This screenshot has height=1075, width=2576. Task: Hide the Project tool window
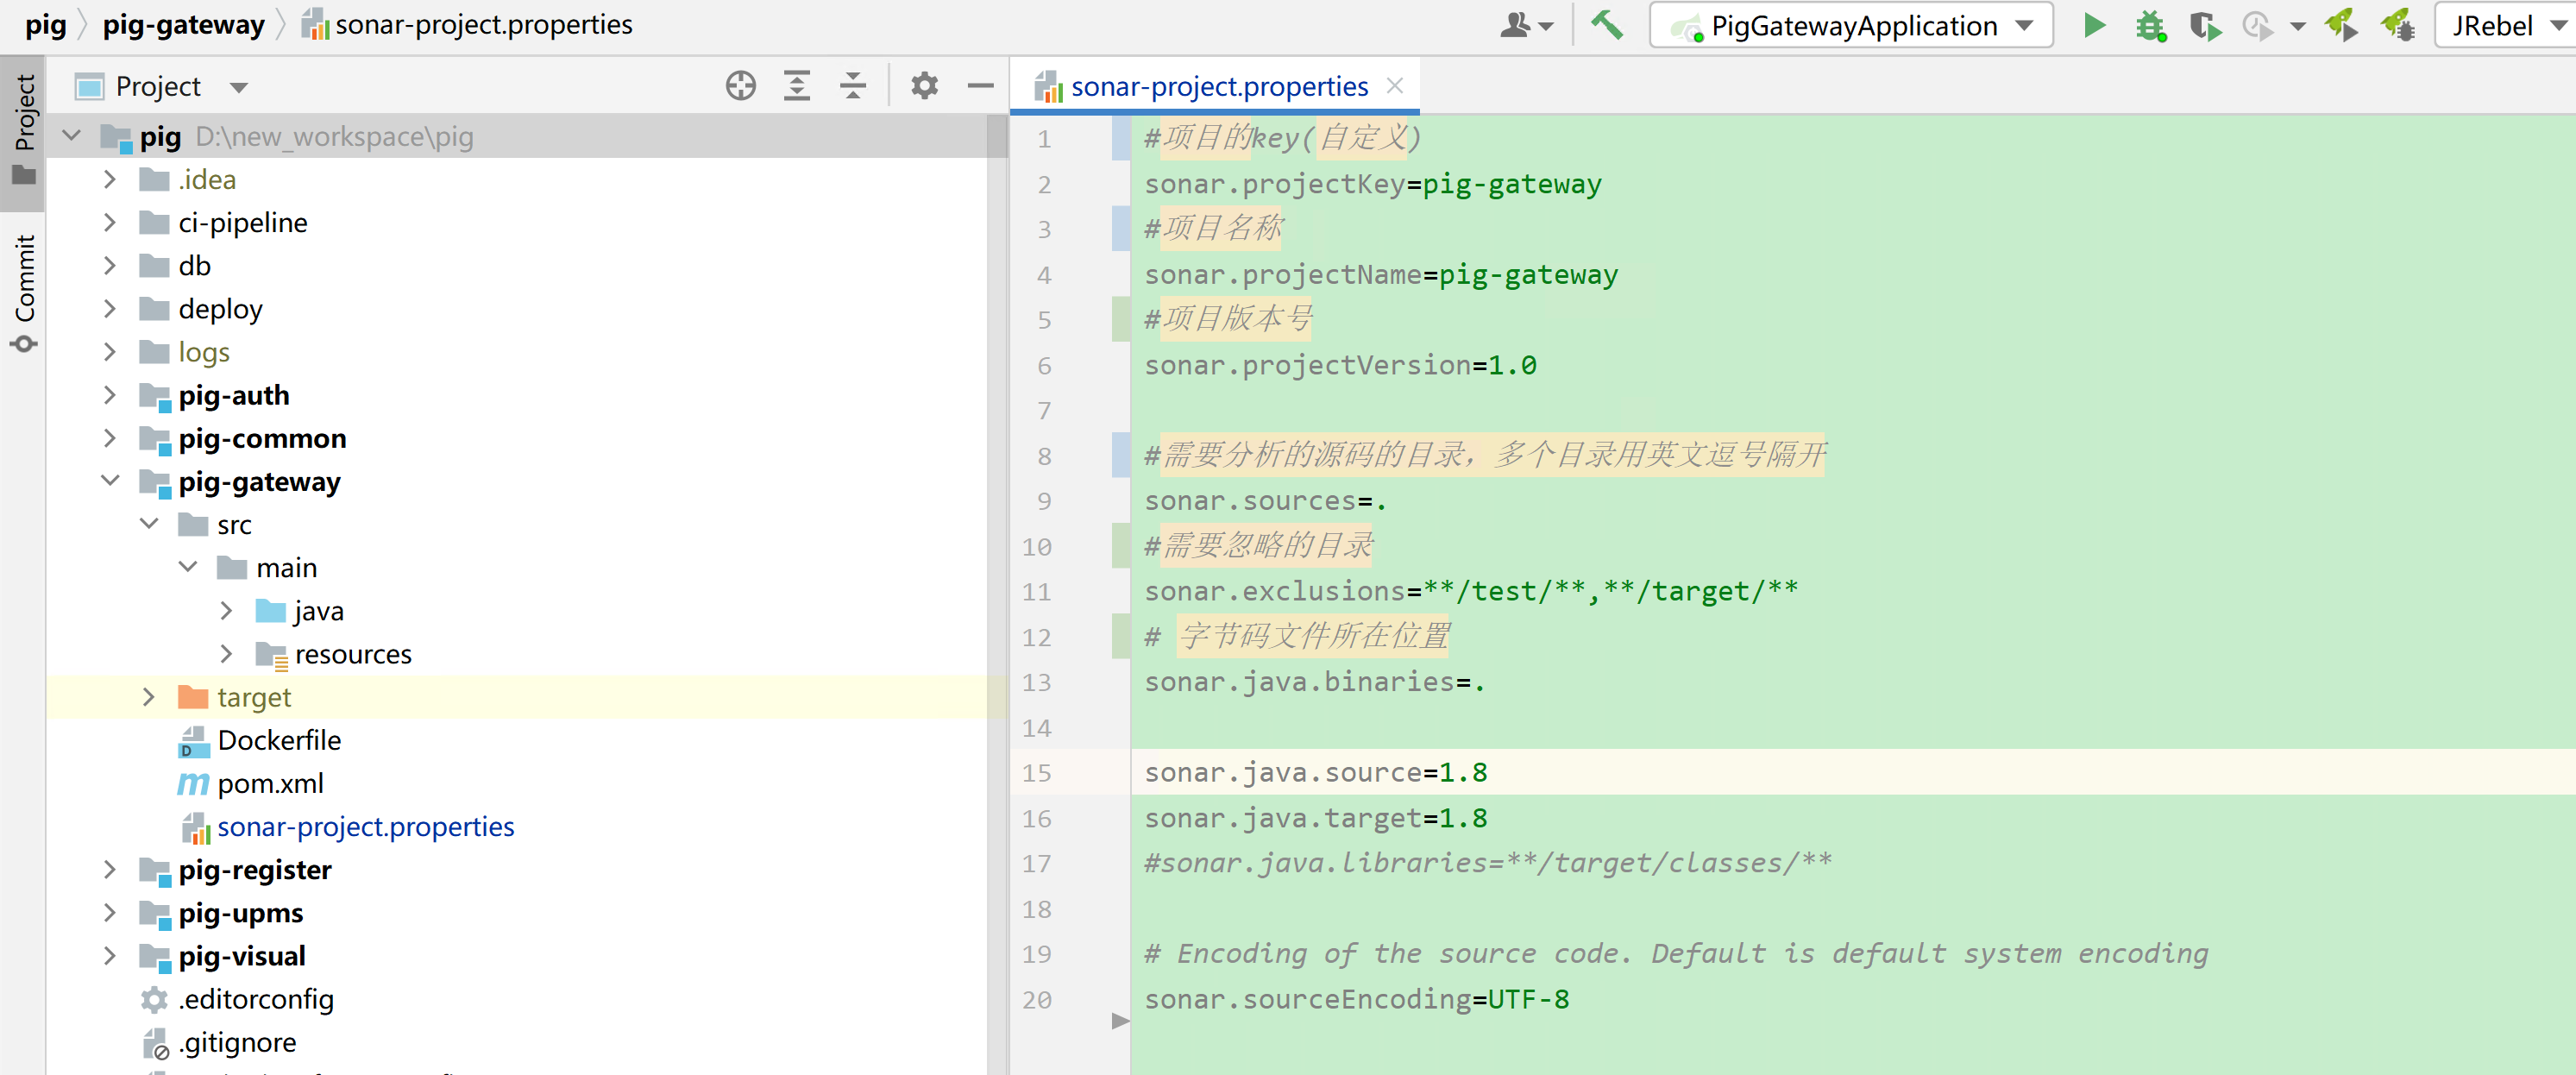980,86
